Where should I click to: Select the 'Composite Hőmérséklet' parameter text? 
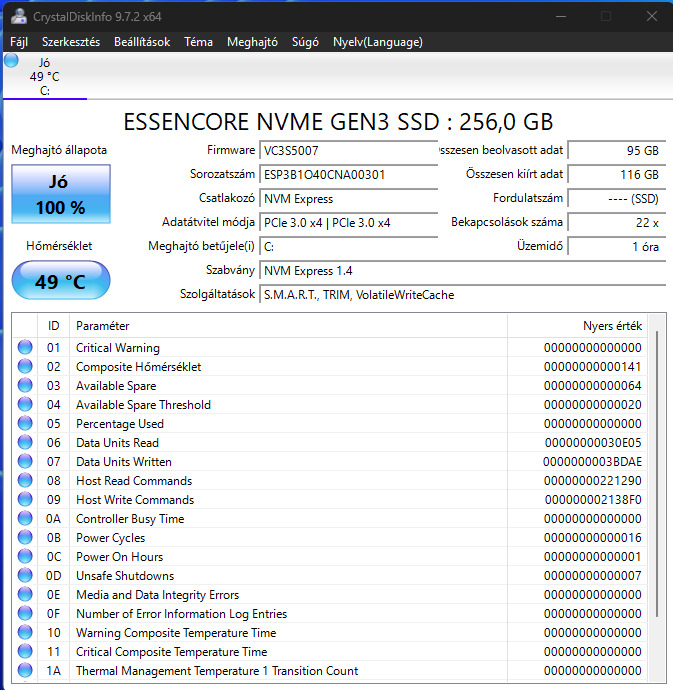pyautogui.click(x=139, y=367)
